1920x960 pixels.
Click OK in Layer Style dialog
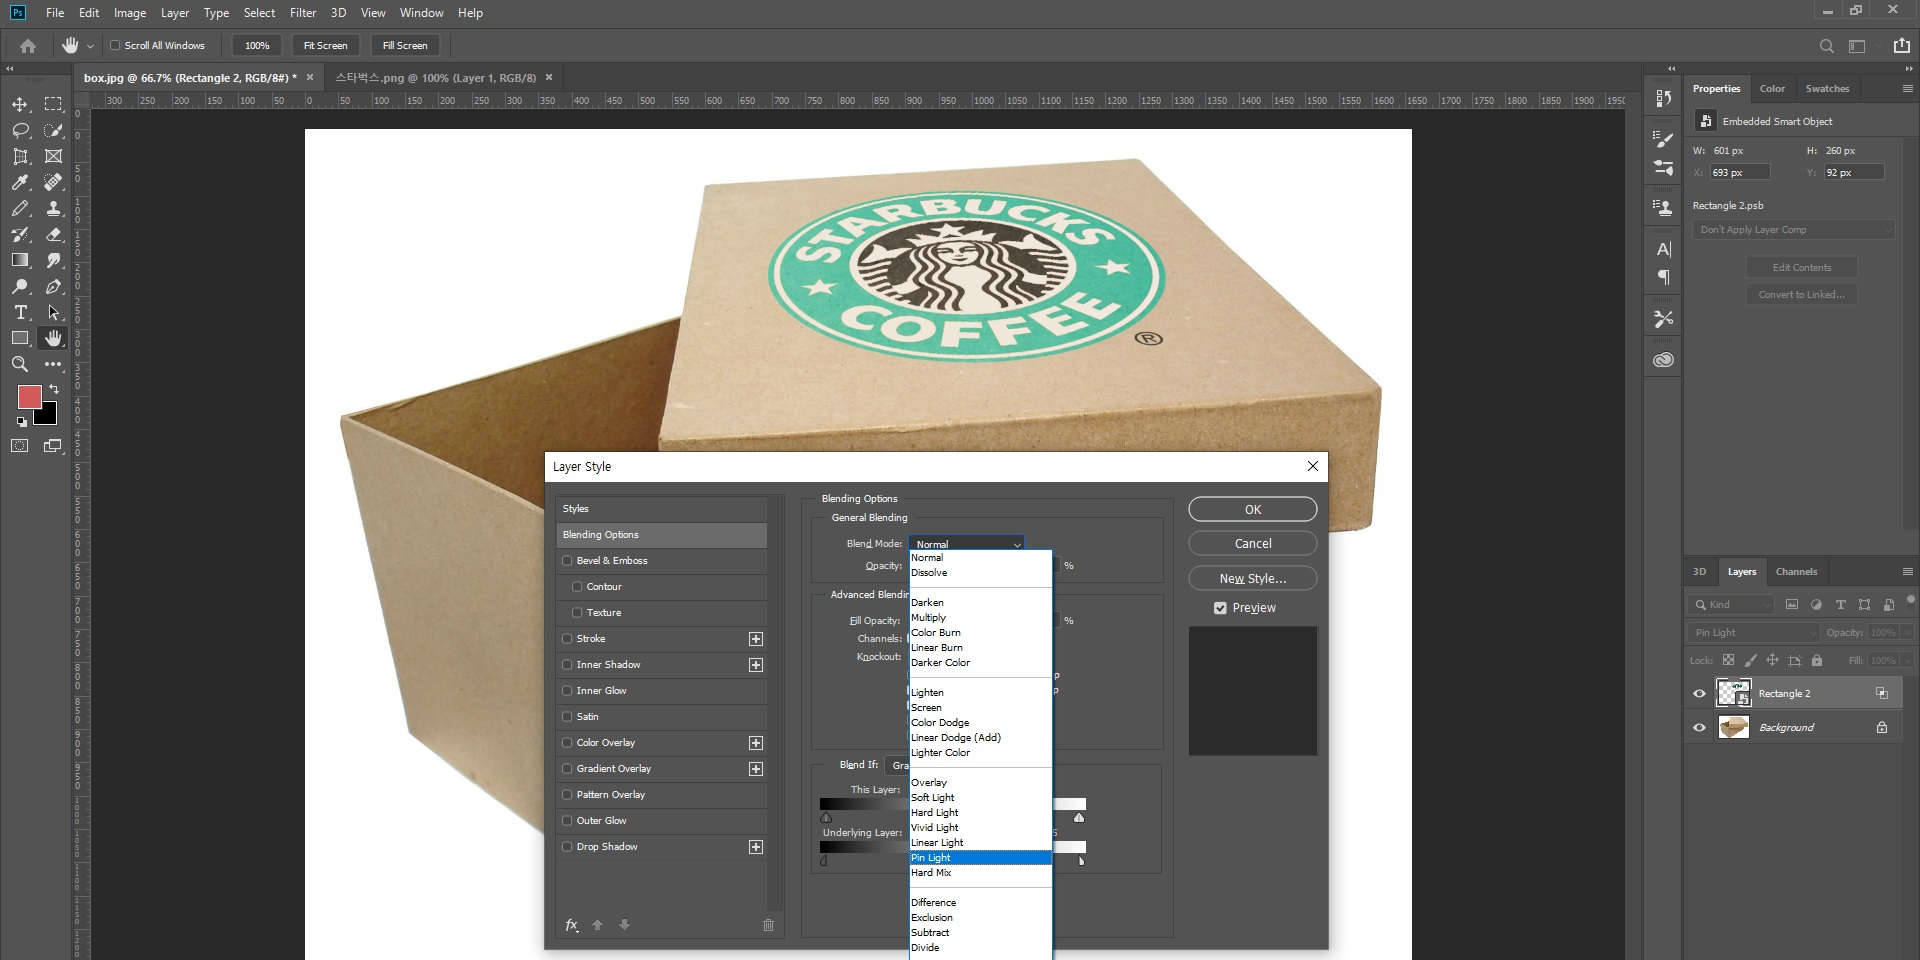[x=1252, y=509]
